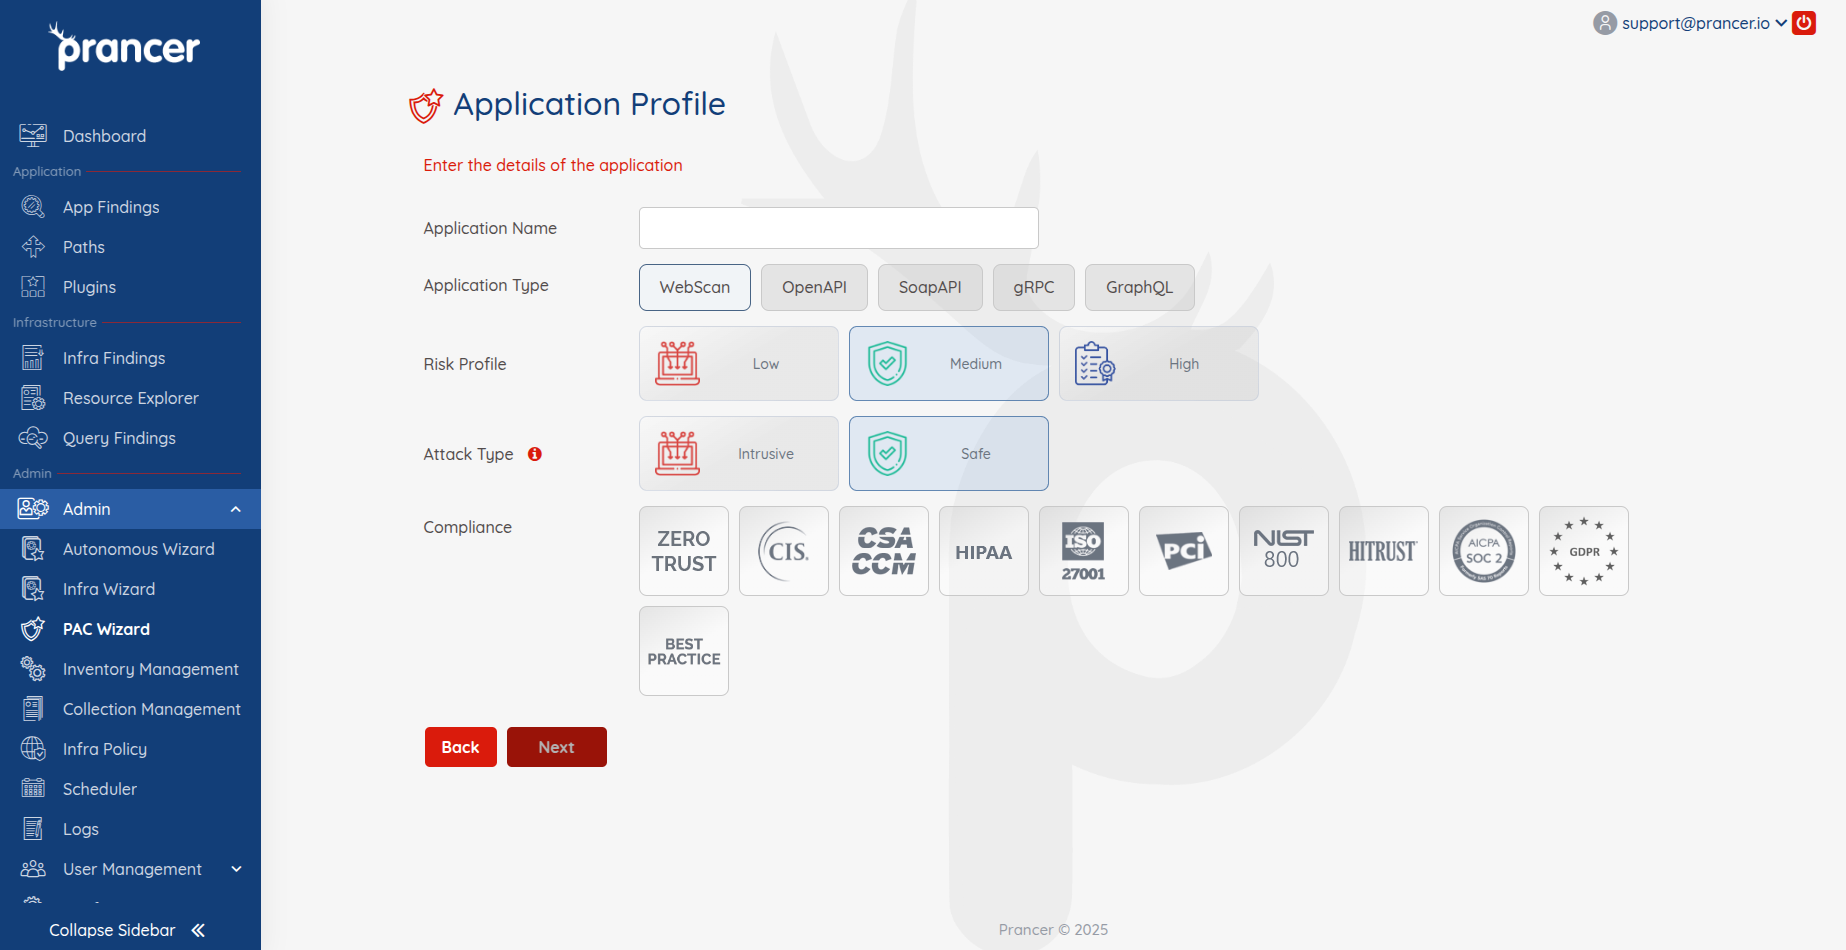This screenshot has height=950, width=1846.
Task: Open Query Findings
Action: click(x=119, y=438)
